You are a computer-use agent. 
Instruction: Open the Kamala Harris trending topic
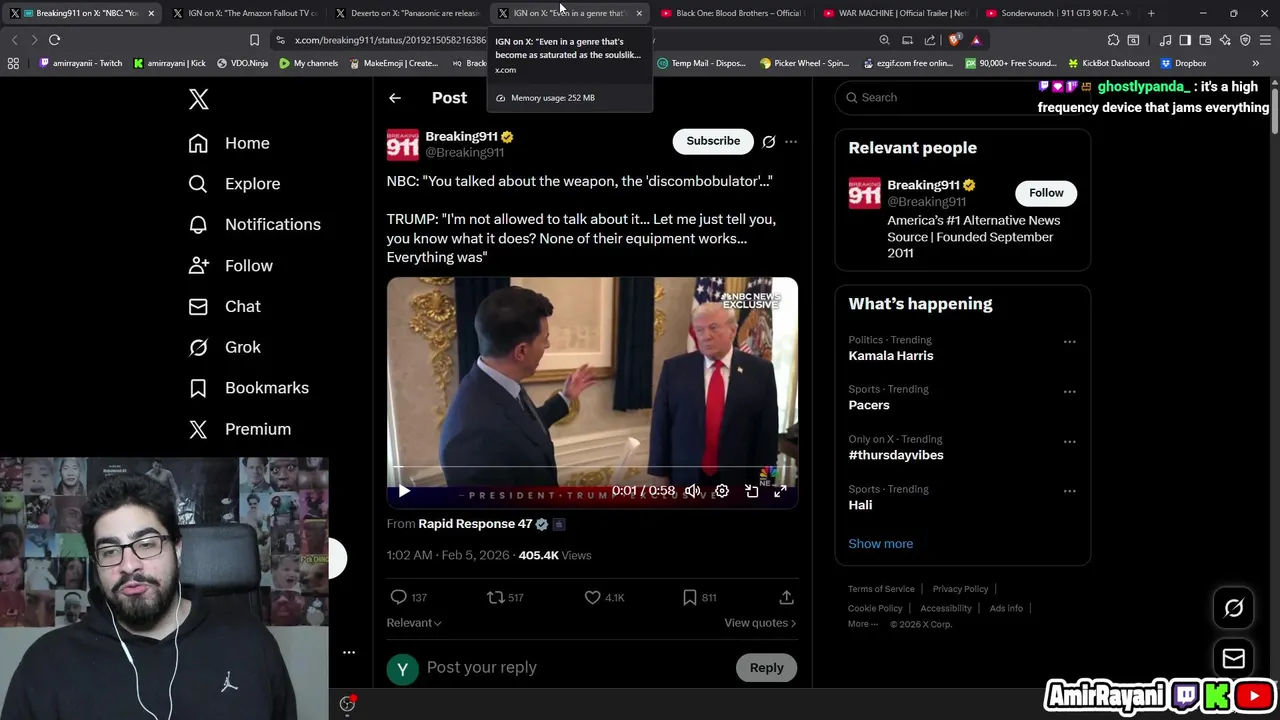pos(891,356)
